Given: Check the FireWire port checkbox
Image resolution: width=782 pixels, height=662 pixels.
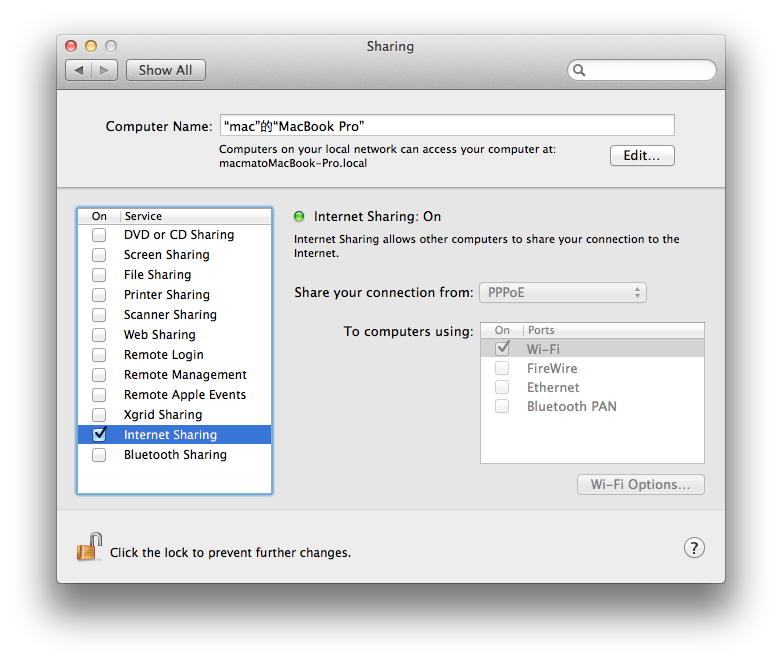Looking at the screenshot, I should tap(502, 368).
